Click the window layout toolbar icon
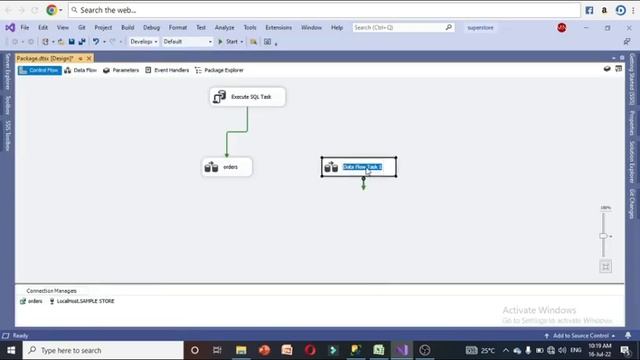The width and height of the screenshot is (640, 360). [267, 42]
